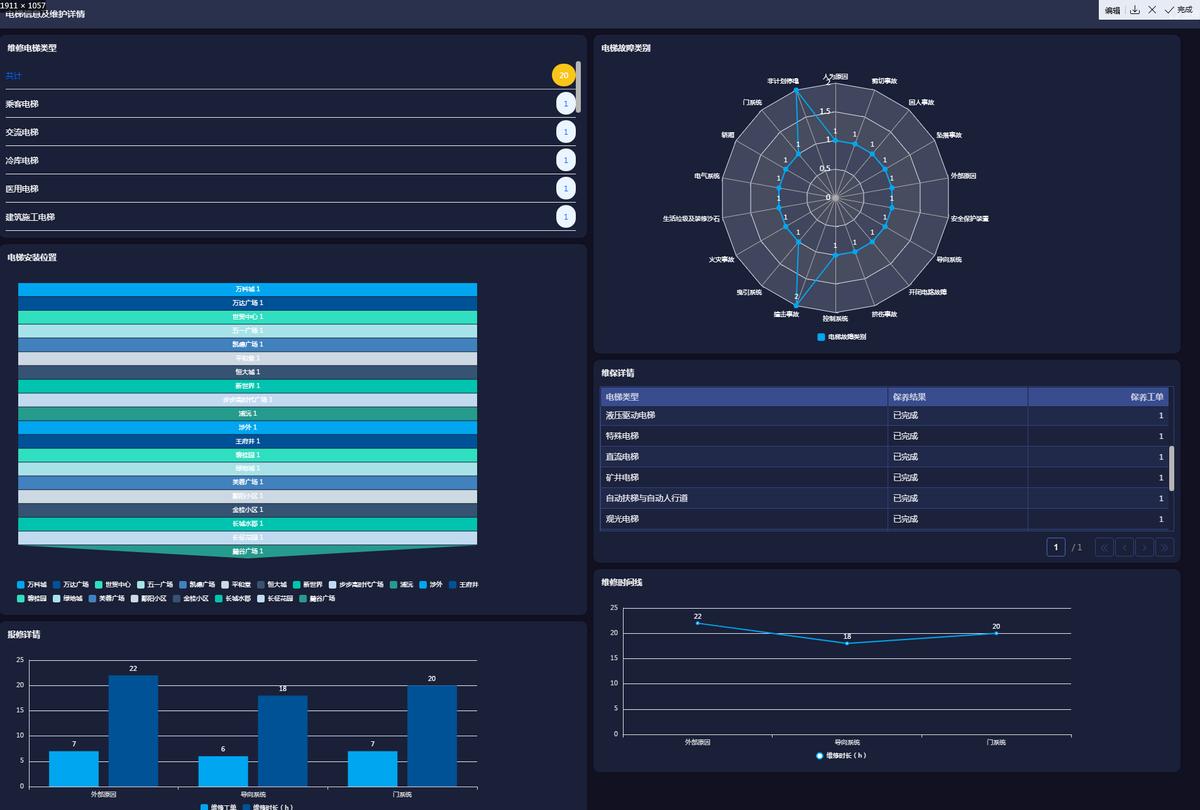Toggle the 维修工单 bar chart legend
1200x810 pixels.
(217, 806)
